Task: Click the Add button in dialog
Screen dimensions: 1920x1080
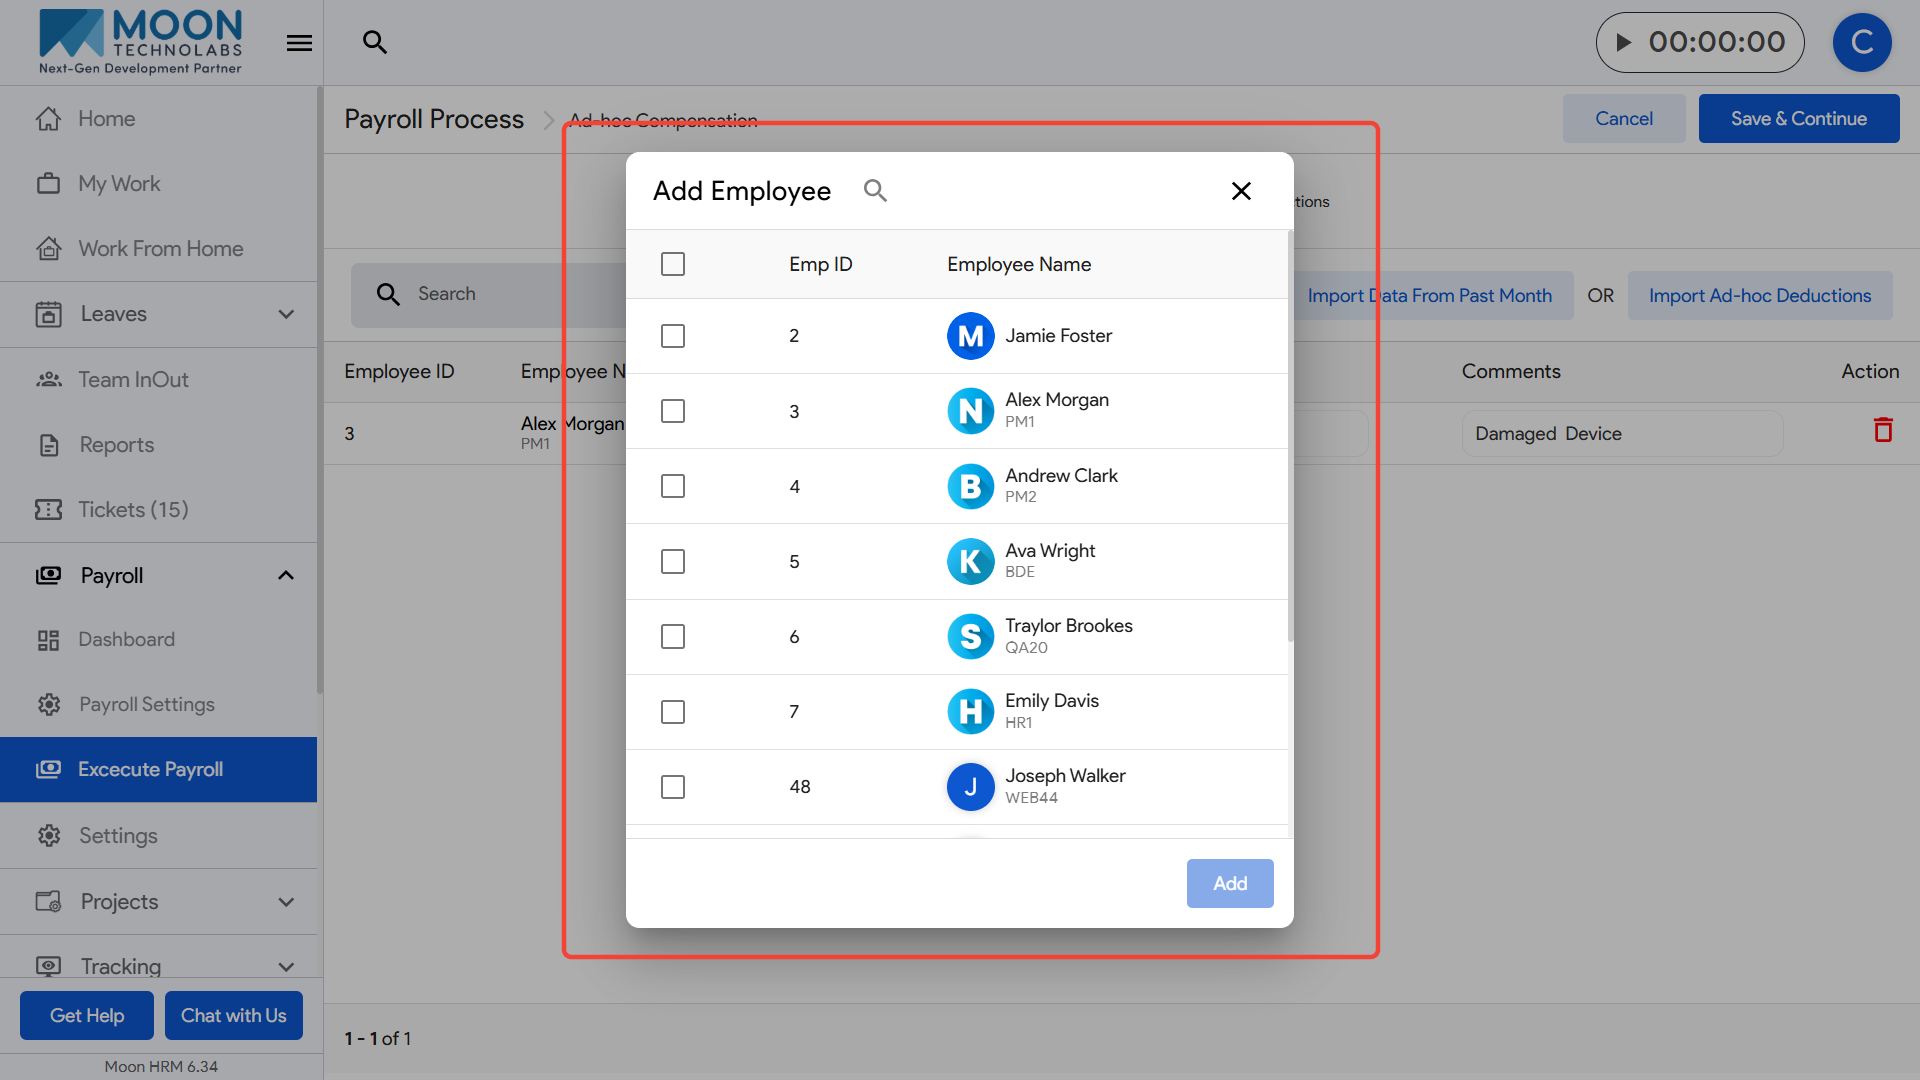Action: 1229,883
